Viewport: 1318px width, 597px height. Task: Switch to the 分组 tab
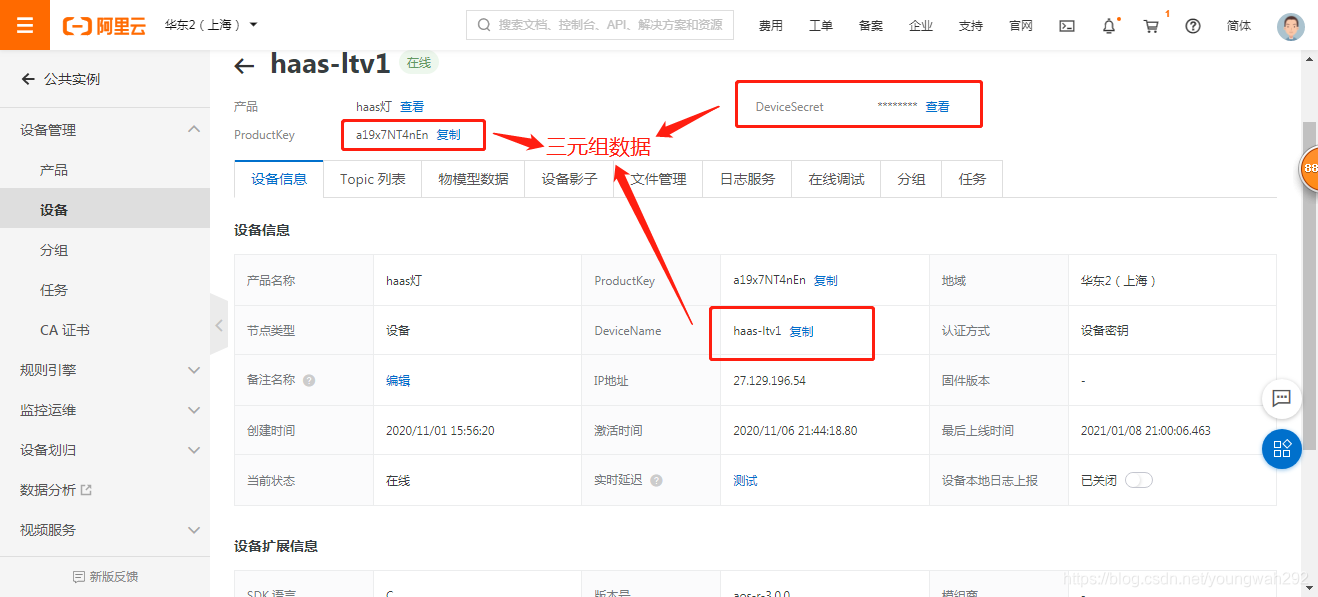coord(911,179)
